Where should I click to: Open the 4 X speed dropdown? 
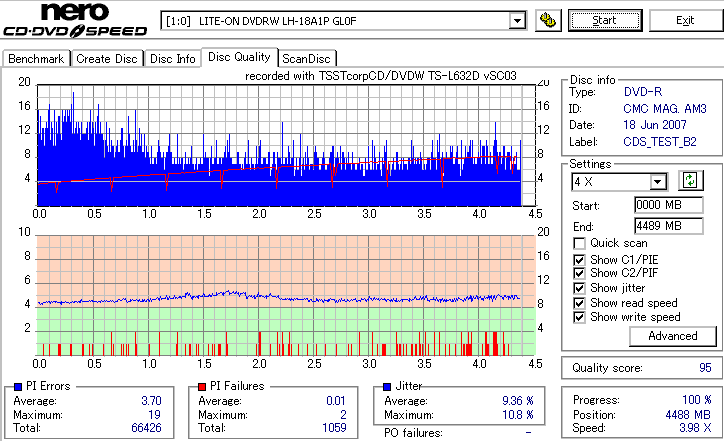tap(658, 182)
